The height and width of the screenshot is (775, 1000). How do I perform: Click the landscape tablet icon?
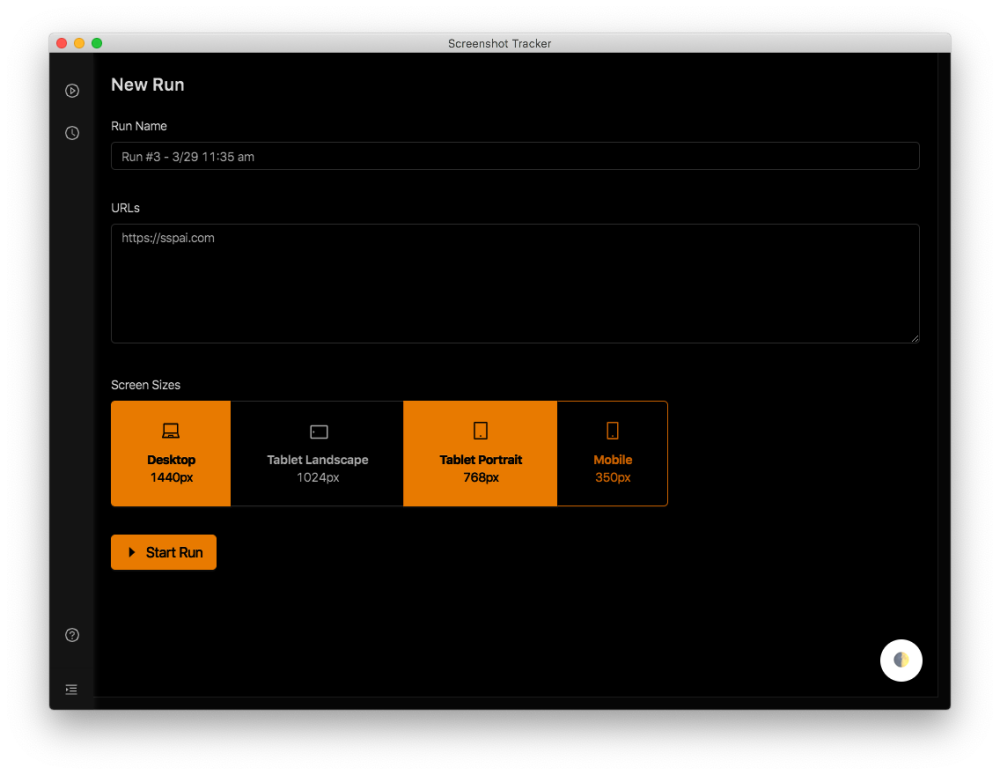(x=319, y=432)
